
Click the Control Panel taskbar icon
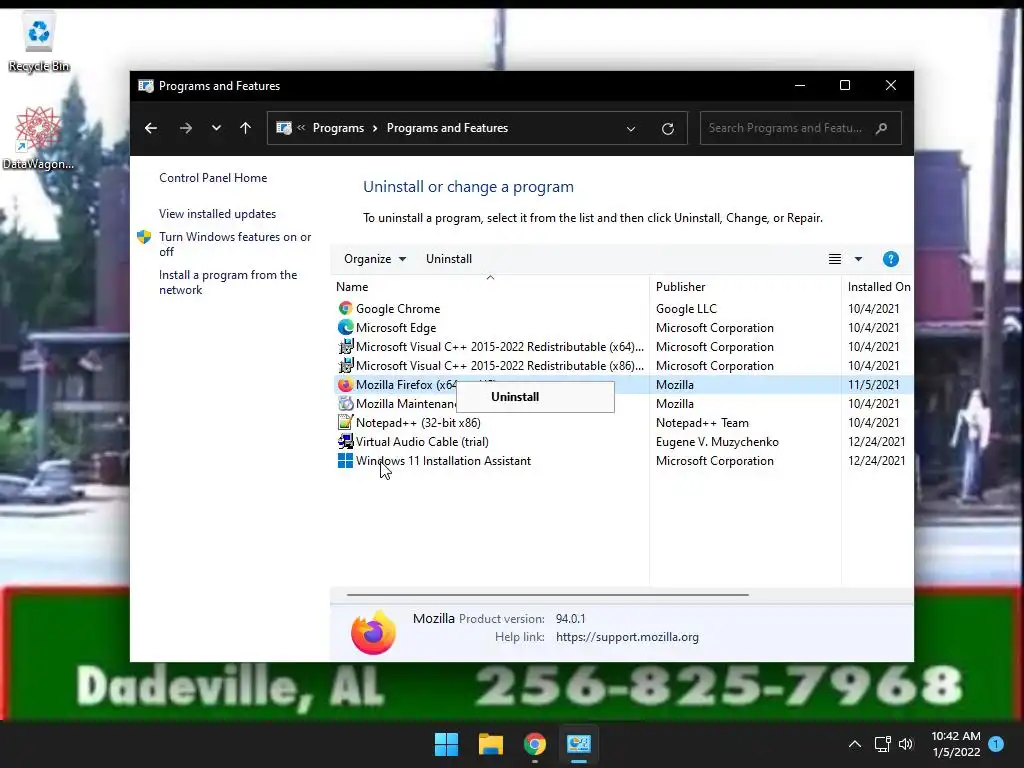coord(579,744)
